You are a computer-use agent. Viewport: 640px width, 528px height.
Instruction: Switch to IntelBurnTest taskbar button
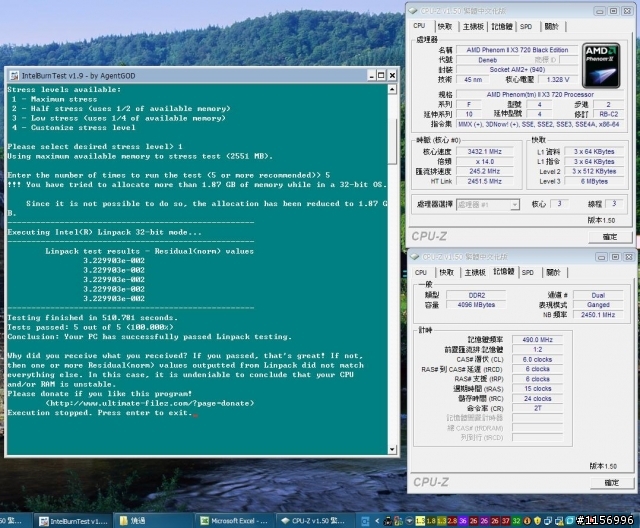click(73, 521)
